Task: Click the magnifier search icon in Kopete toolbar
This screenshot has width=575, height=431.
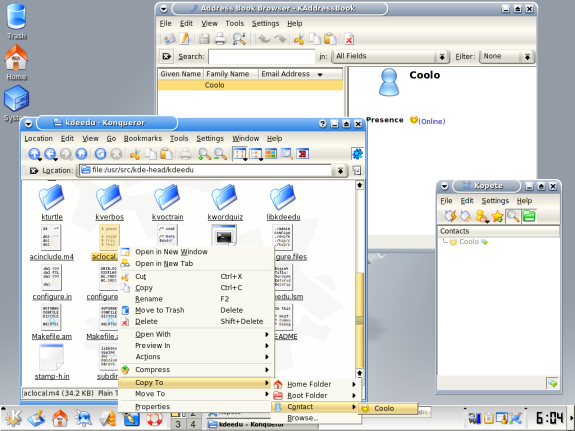Action: coord(513,216)
